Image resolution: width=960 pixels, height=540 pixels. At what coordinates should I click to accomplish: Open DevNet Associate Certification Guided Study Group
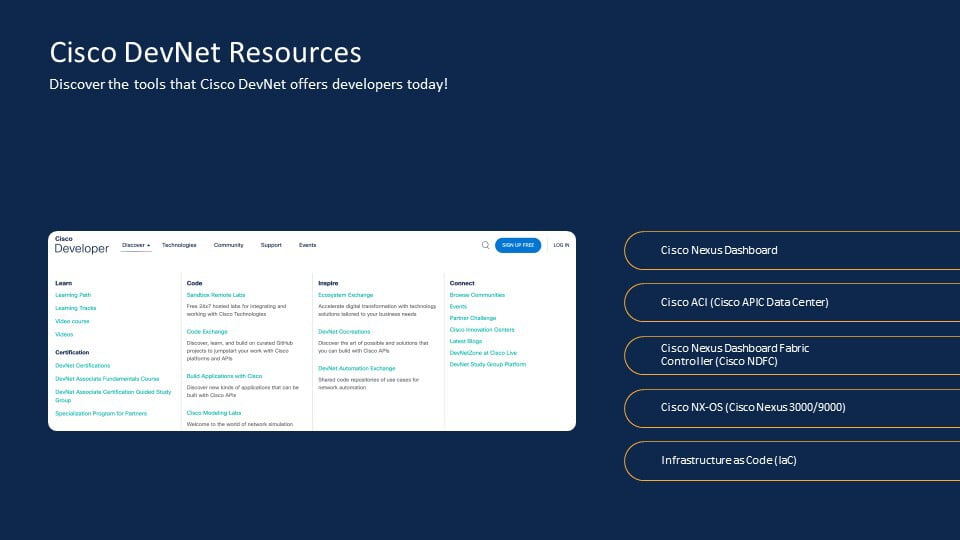[x=113, y=396]
